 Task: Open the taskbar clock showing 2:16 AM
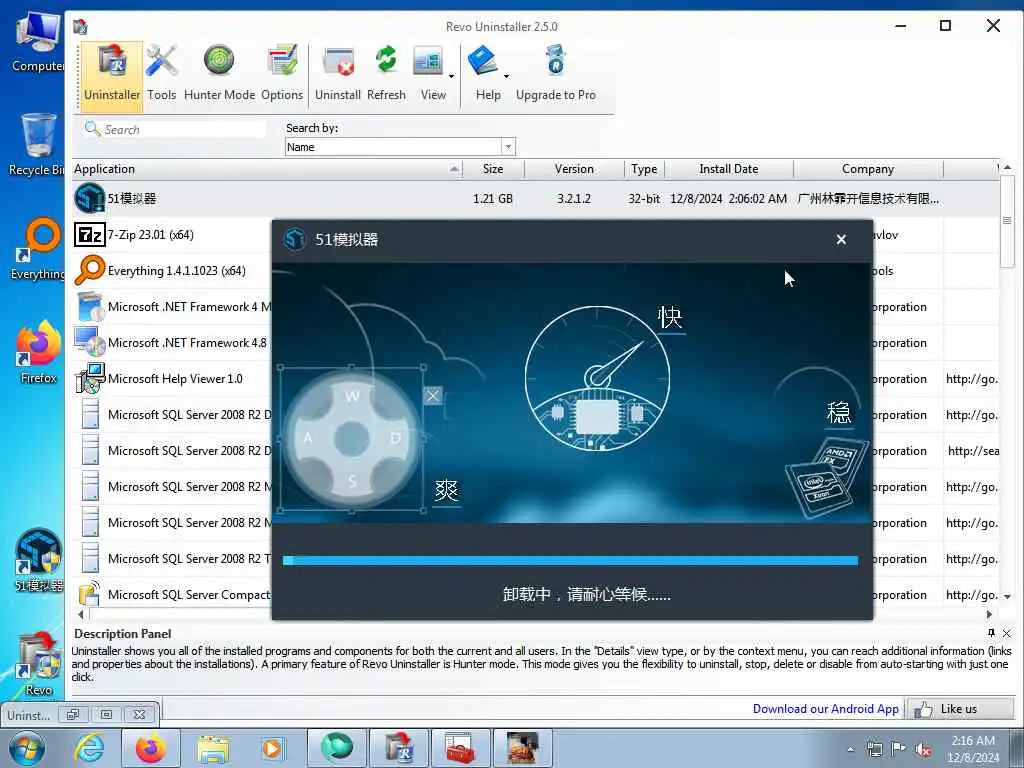coord(973,749)
